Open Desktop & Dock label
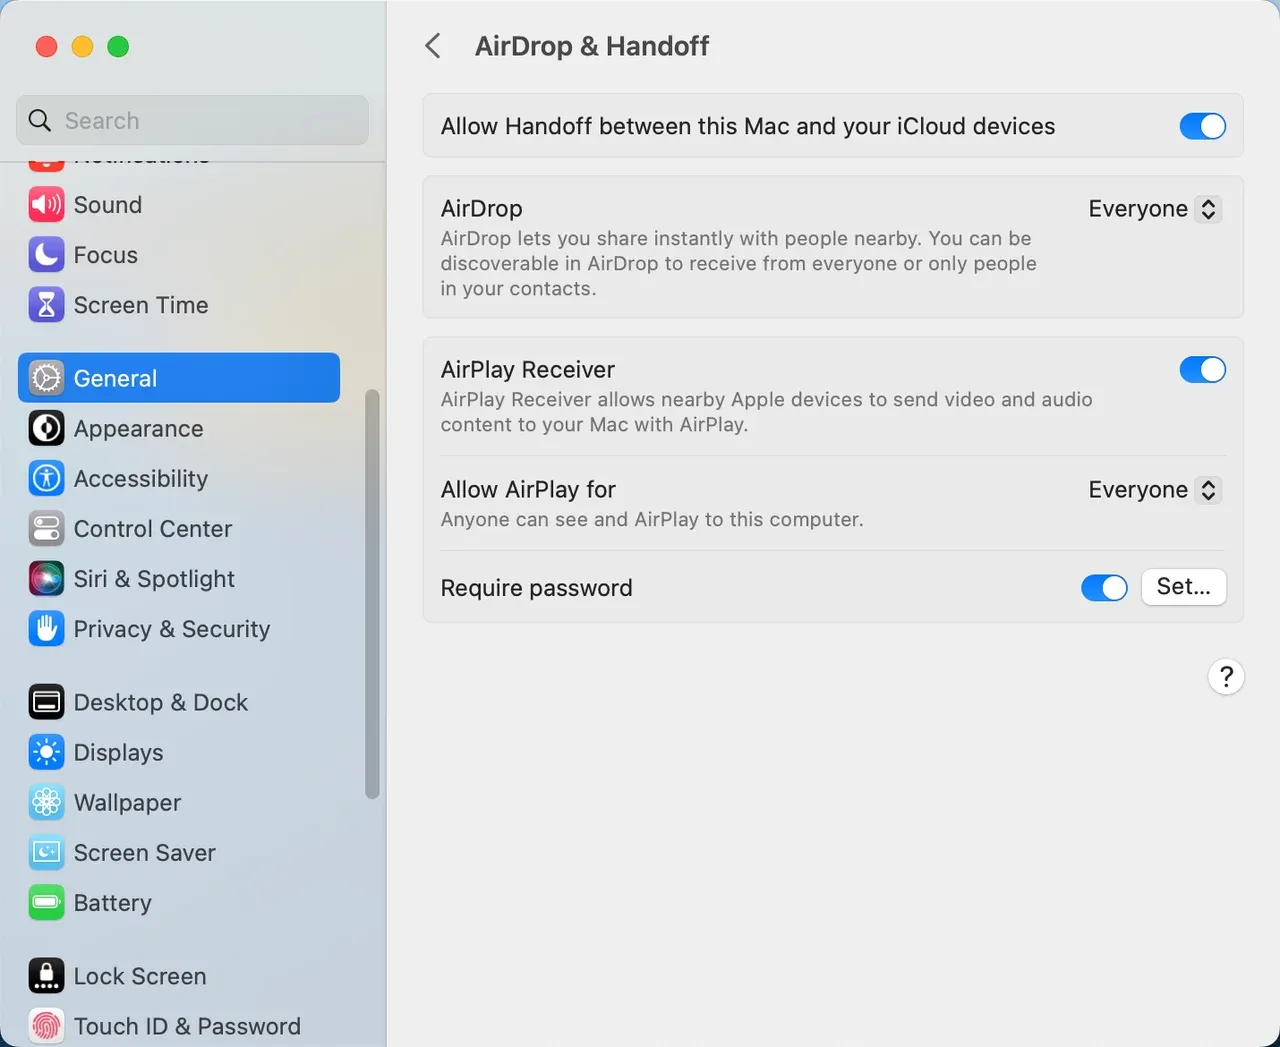Image resolution: width=1280 pixels, height=1047 pixels. [161, 702]
